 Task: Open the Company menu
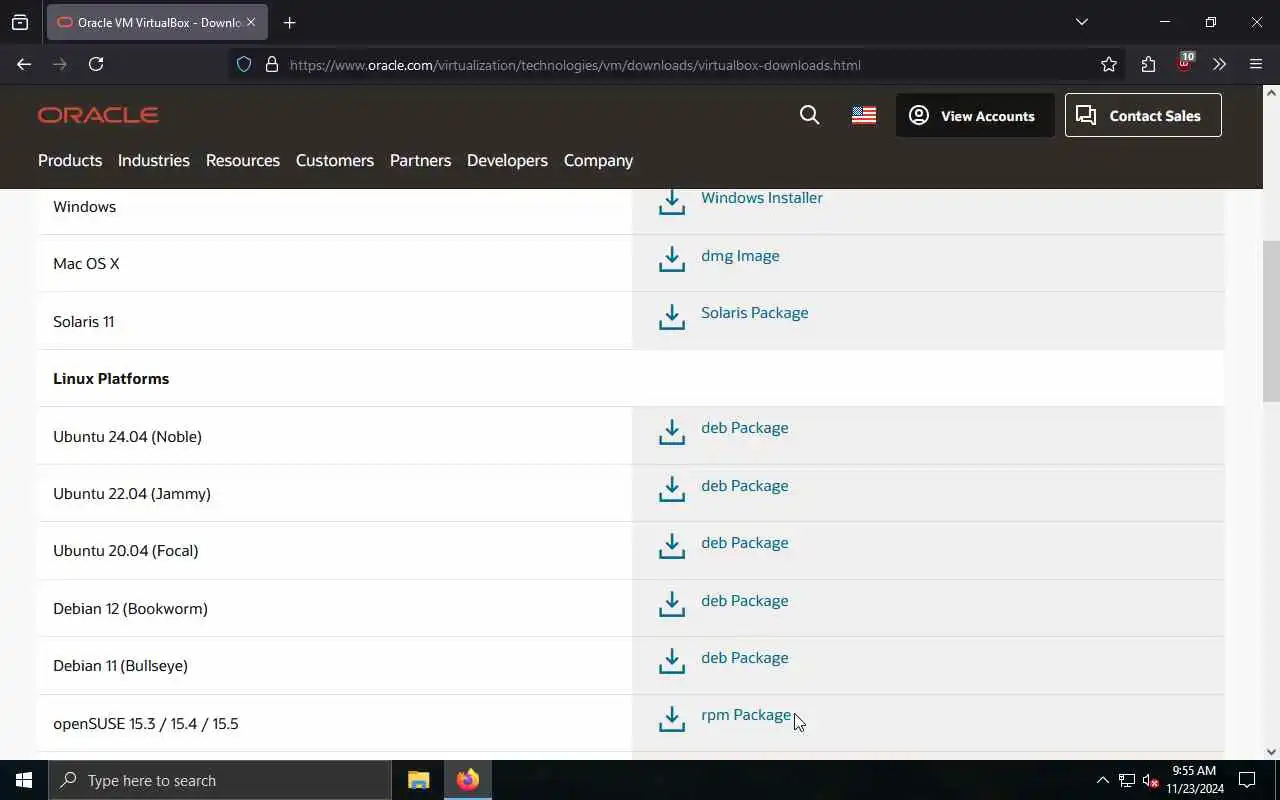(598, 160)
